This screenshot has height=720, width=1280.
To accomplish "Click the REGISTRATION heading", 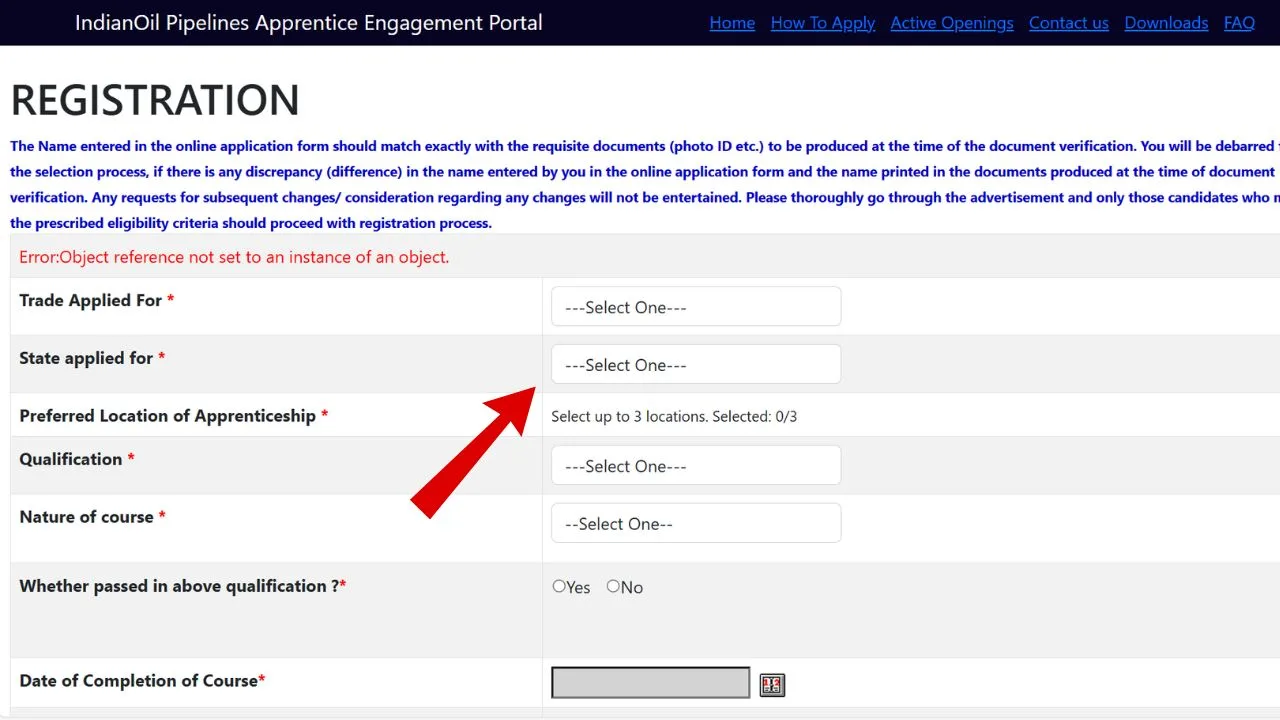I will [155, 100].
